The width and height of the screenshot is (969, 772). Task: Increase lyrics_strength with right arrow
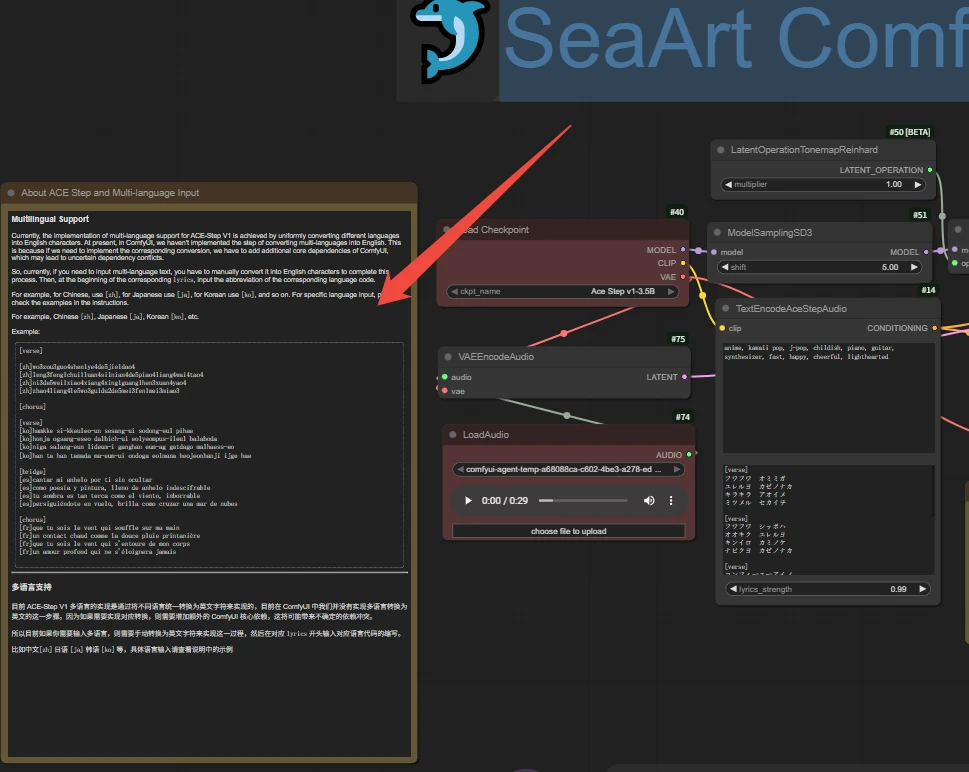(925, 590)
